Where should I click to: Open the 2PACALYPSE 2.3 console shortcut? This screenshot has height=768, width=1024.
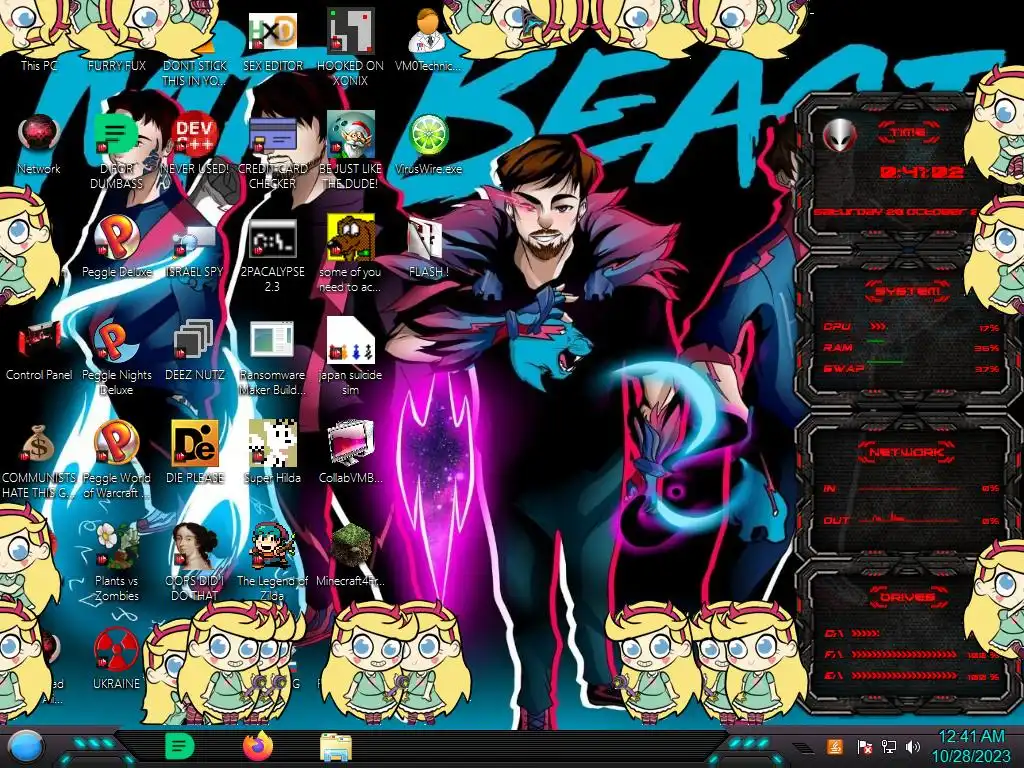(272, 238)
